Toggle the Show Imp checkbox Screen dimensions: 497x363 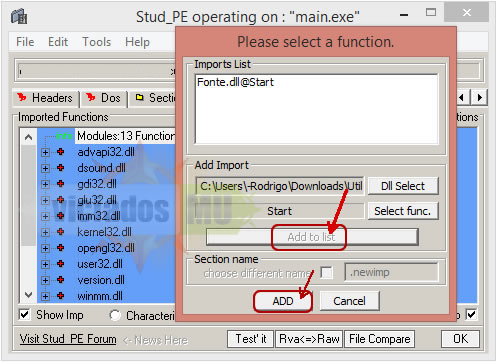click(25, 314)
